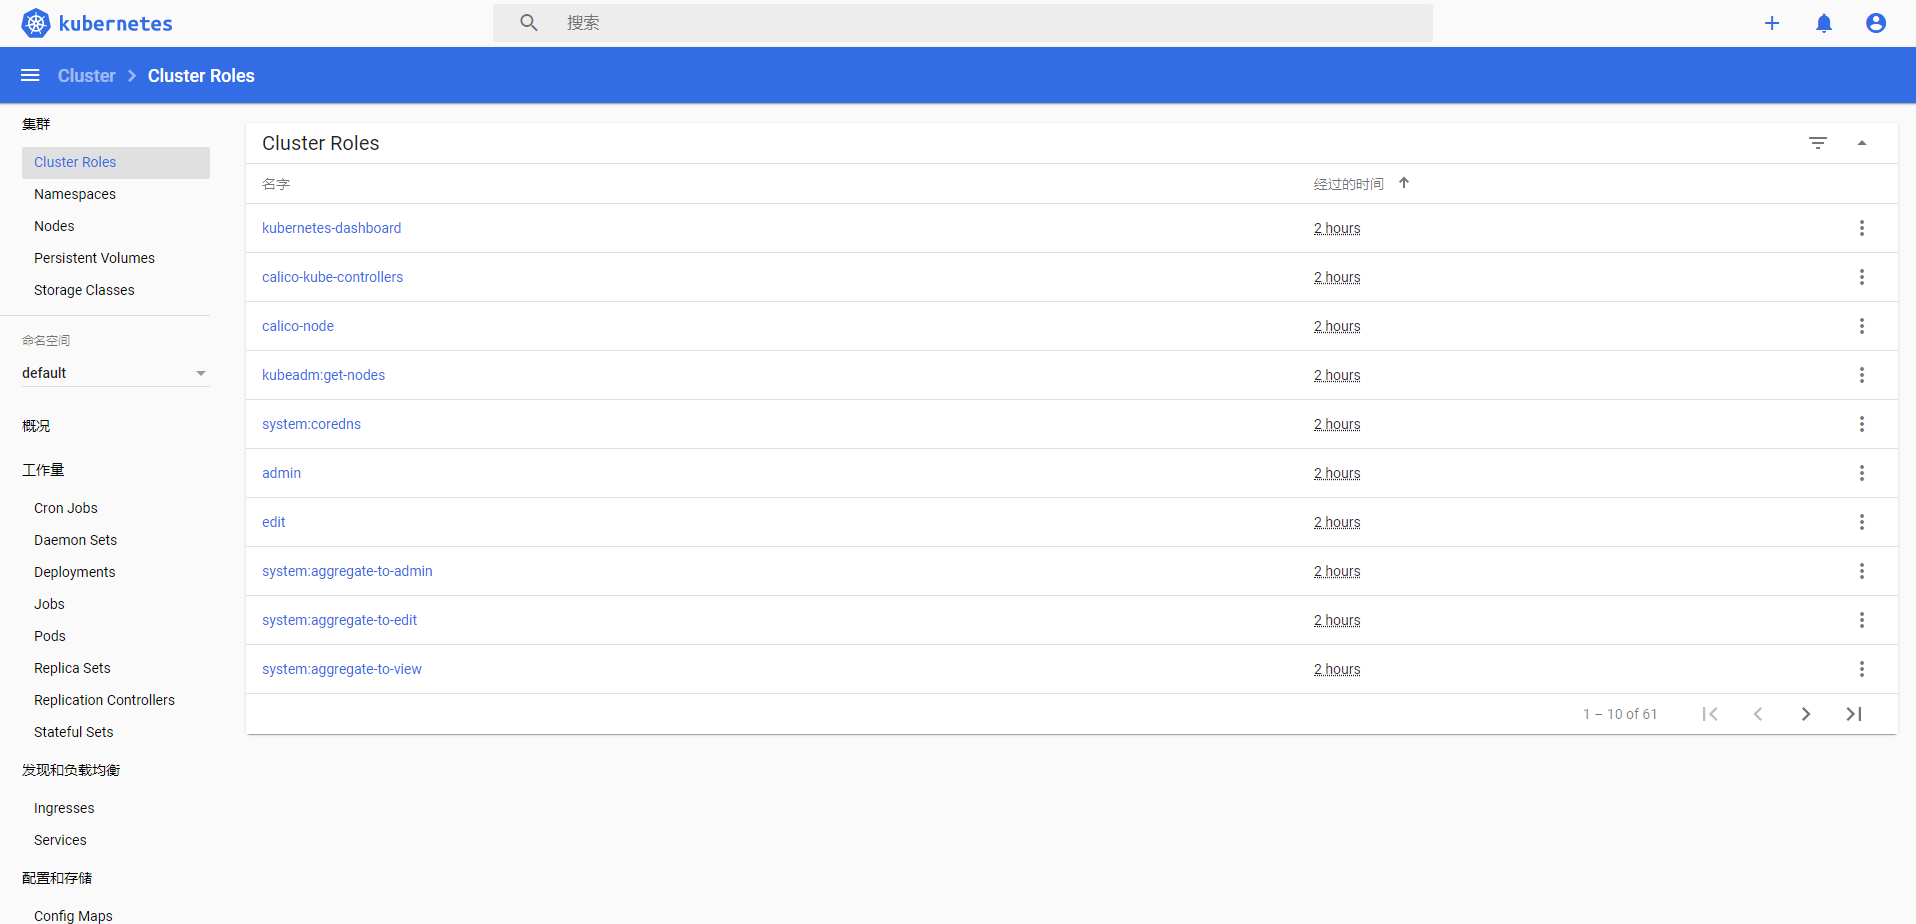
Task: Open Config Maps in sidebar
Action: coord(73,915)
